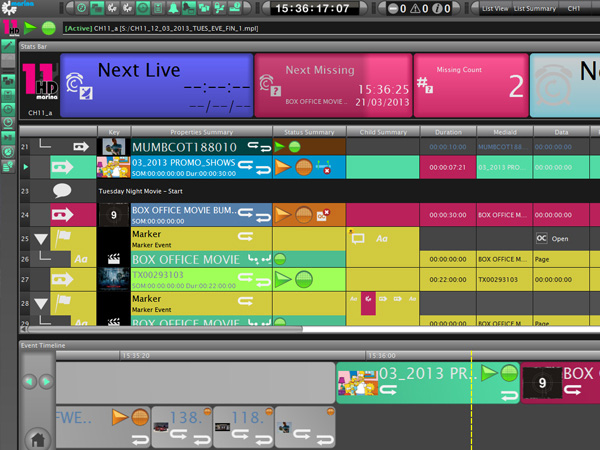Click the round clock icon in the top toolbar

(143, 8)
